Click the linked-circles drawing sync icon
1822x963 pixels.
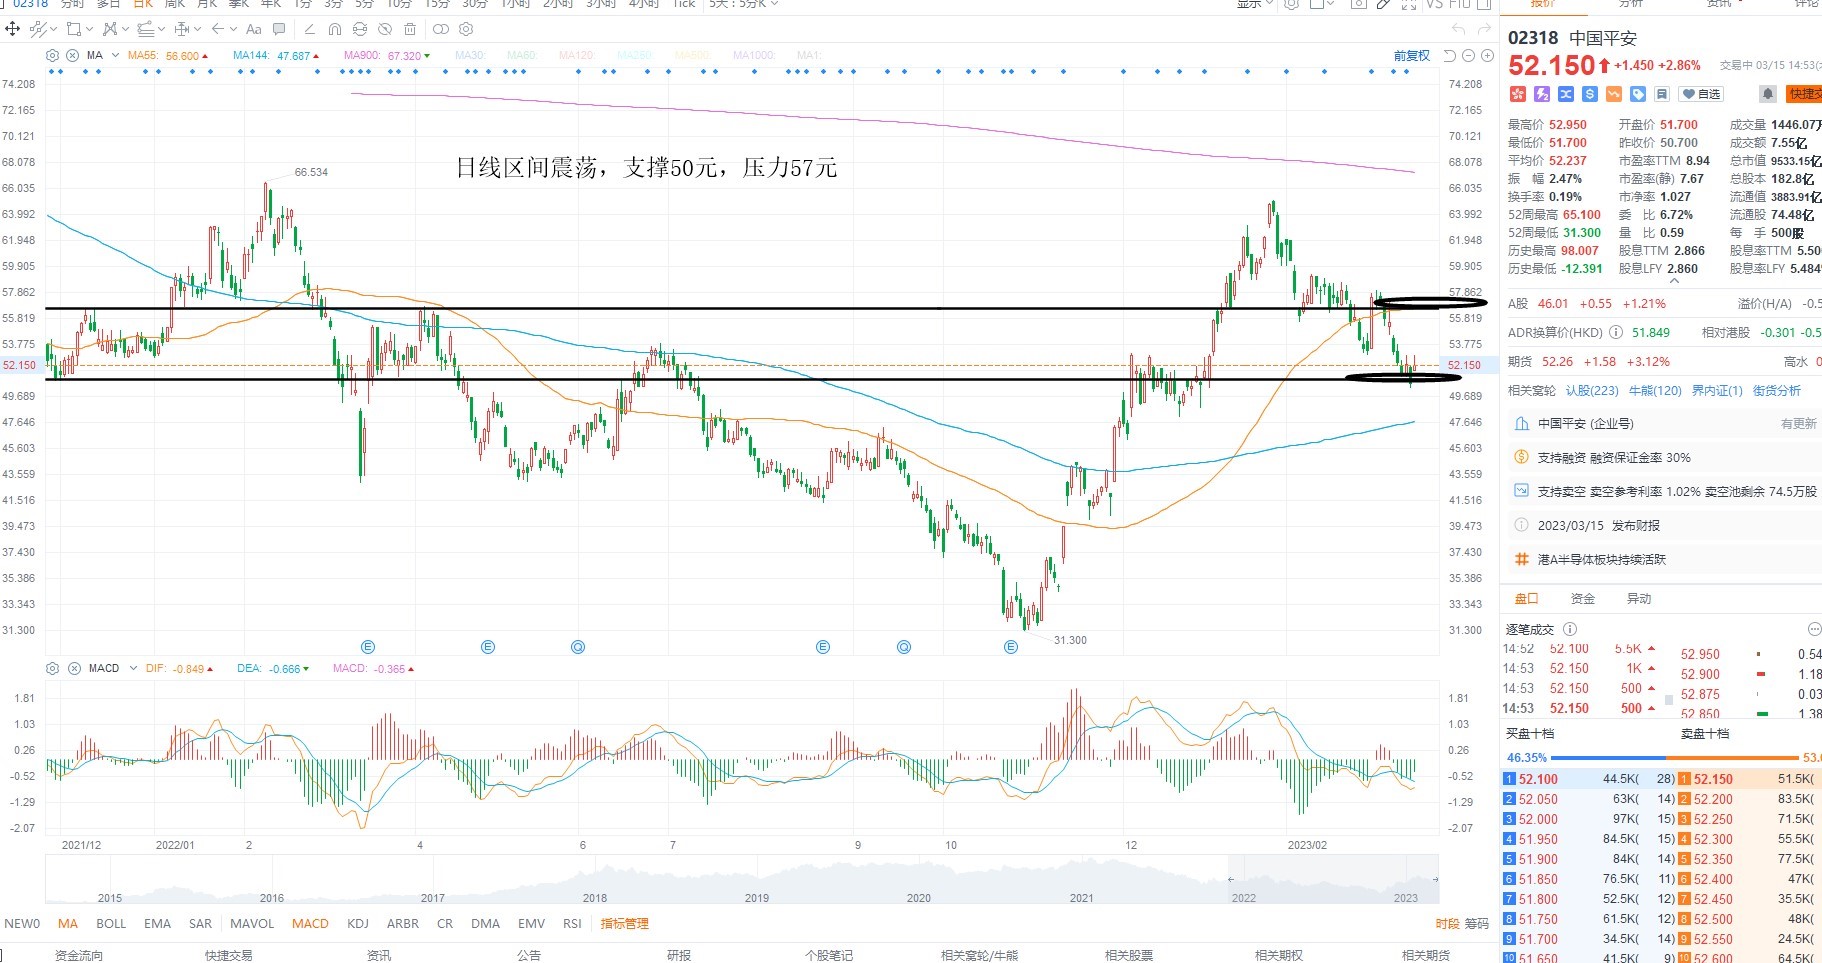pos(441,29)
